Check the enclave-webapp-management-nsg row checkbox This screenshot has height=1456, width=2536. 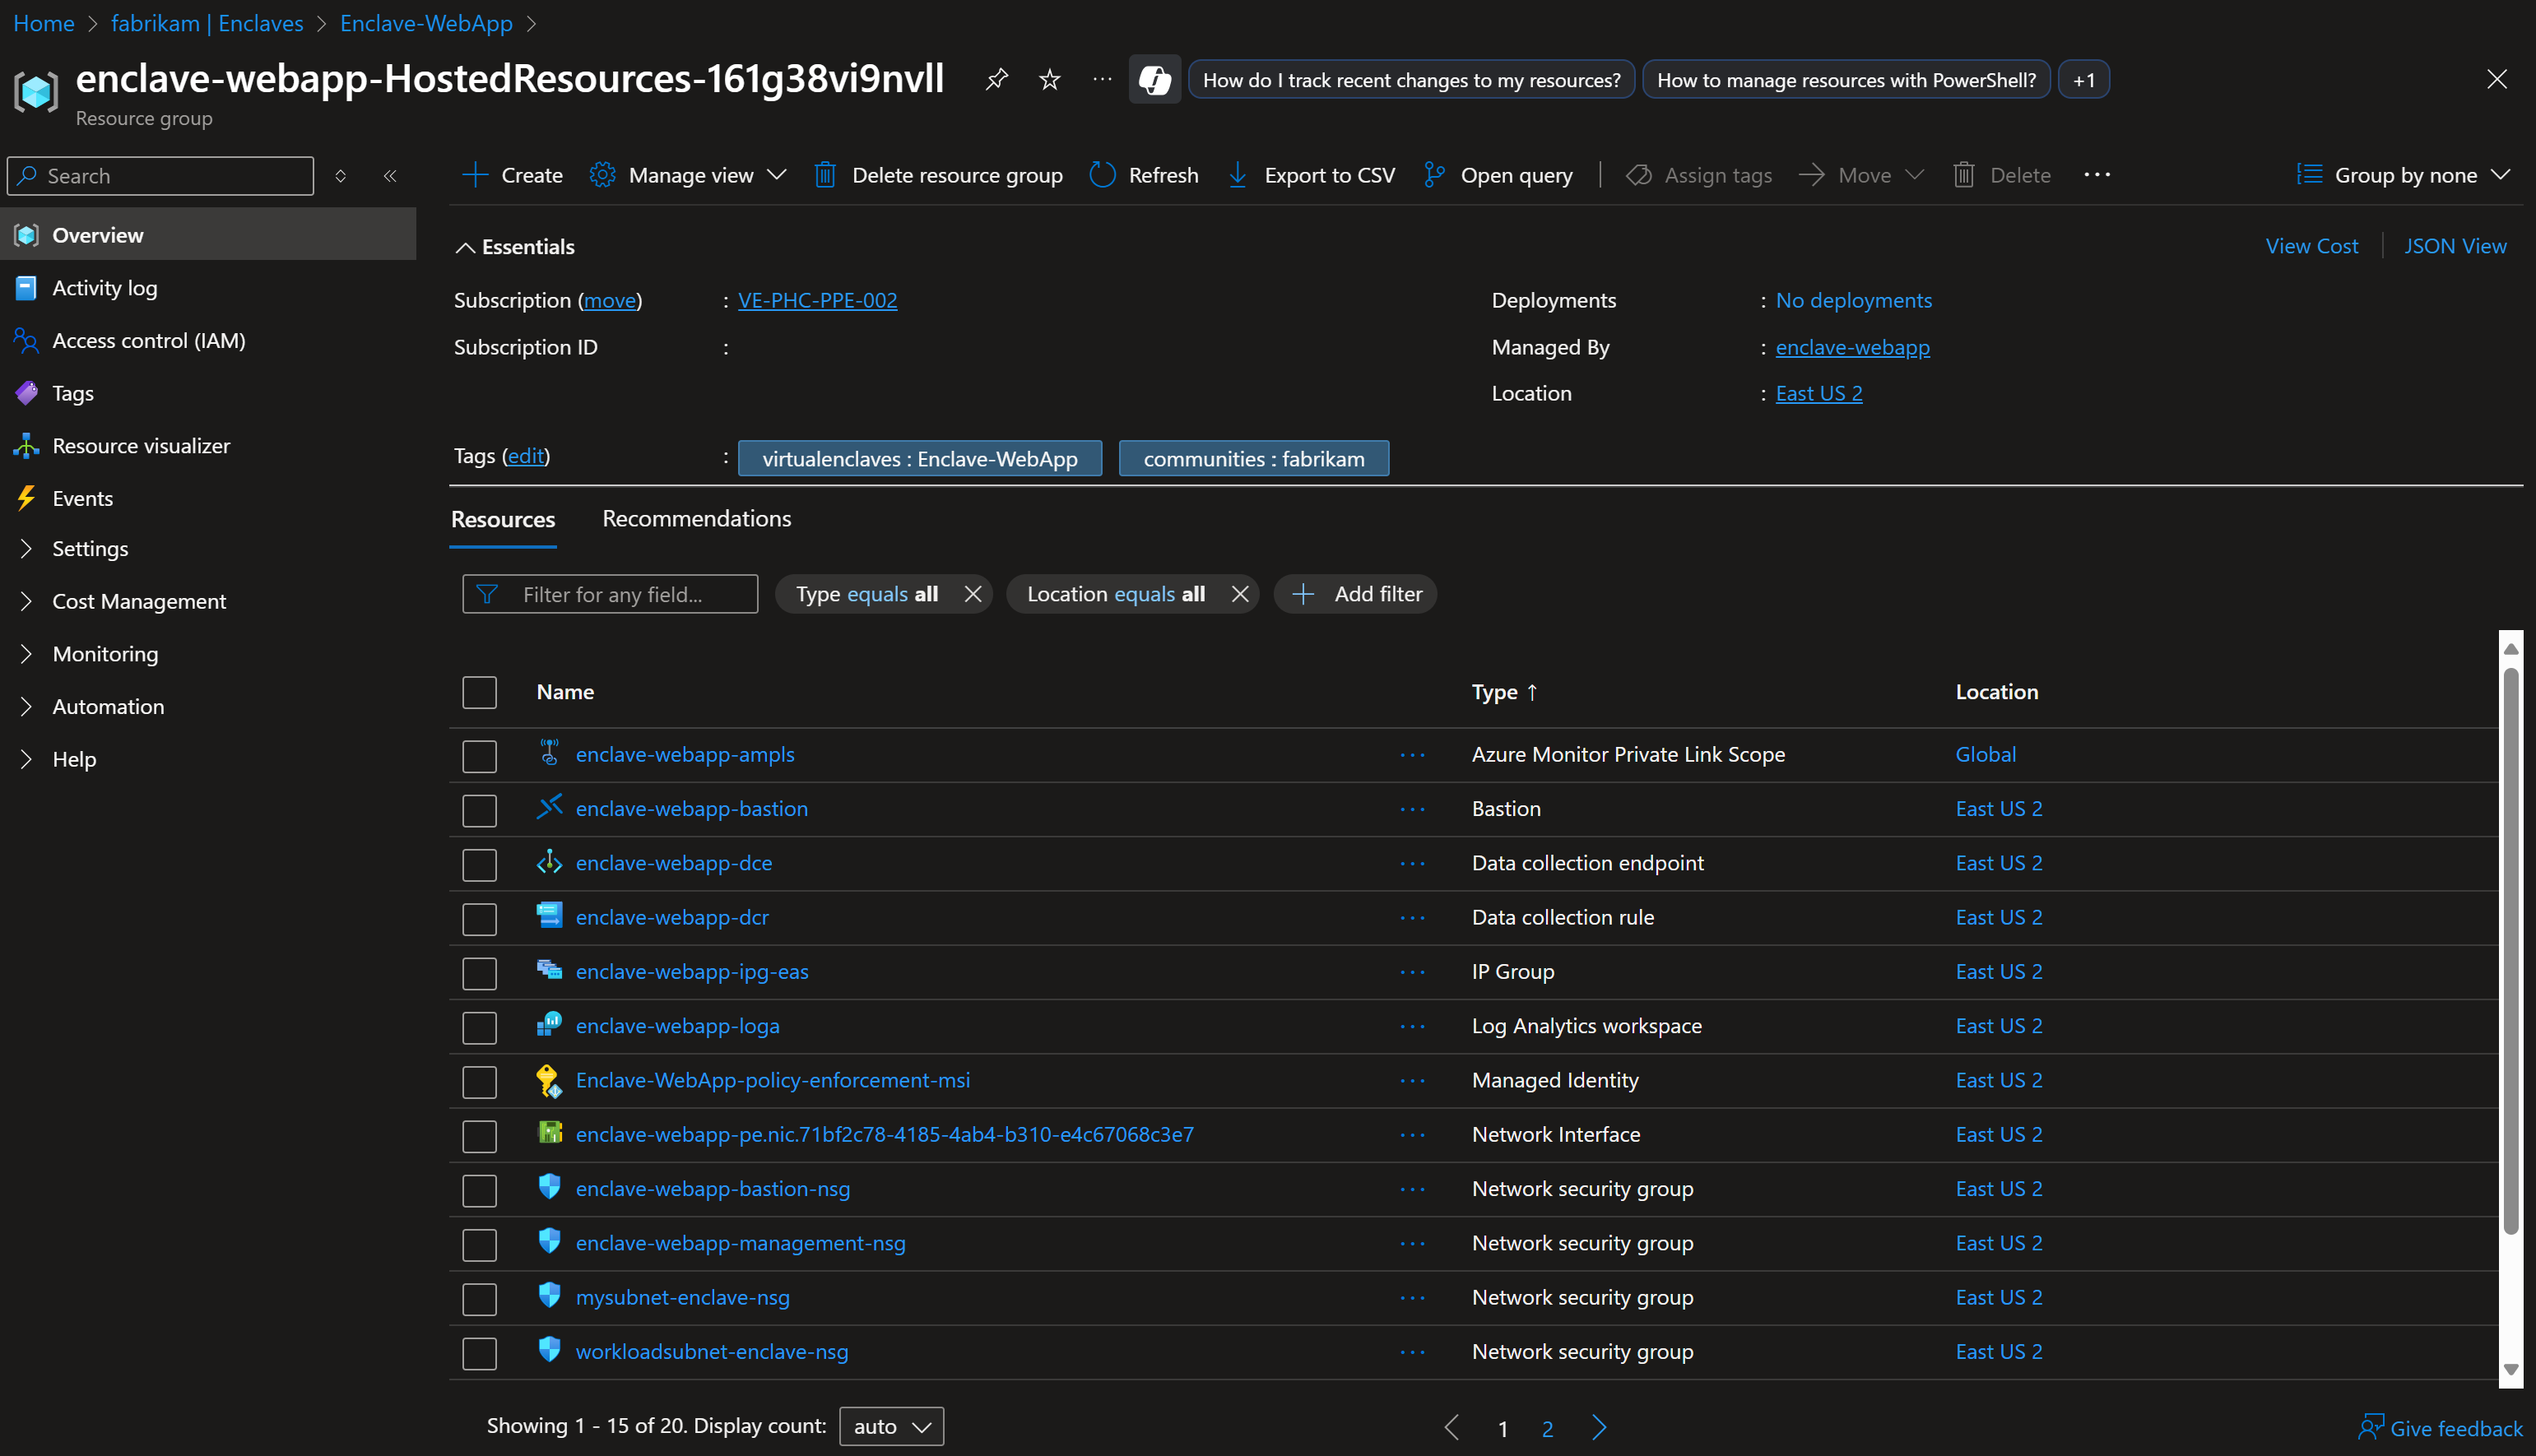coord(479,1245)
